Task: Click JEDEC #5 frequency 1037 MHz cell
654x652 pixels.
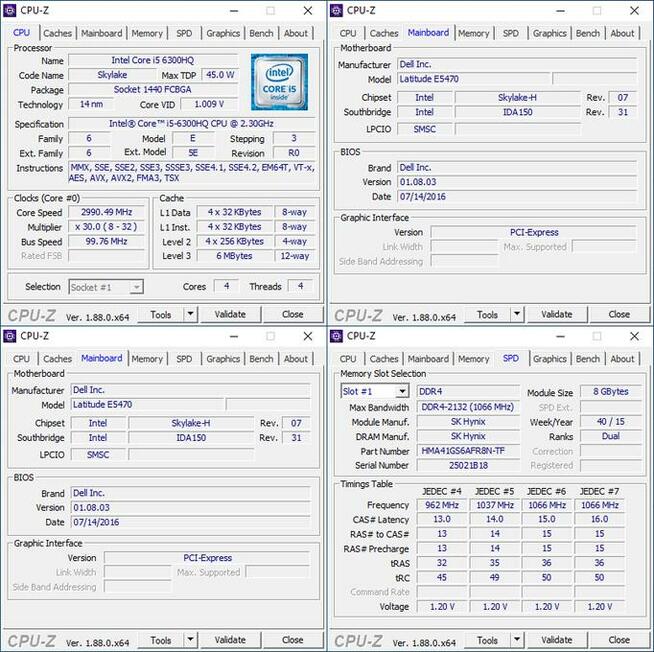Action: pos(495,505)
